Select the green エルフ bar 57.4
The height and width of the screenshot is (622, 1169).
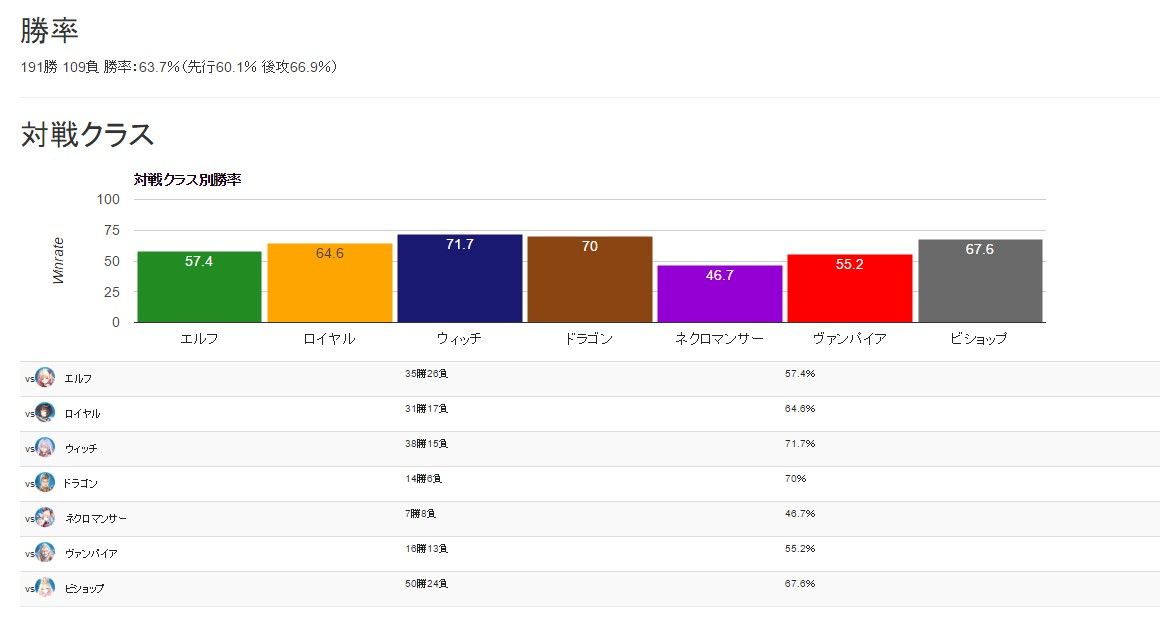point(199,287)
